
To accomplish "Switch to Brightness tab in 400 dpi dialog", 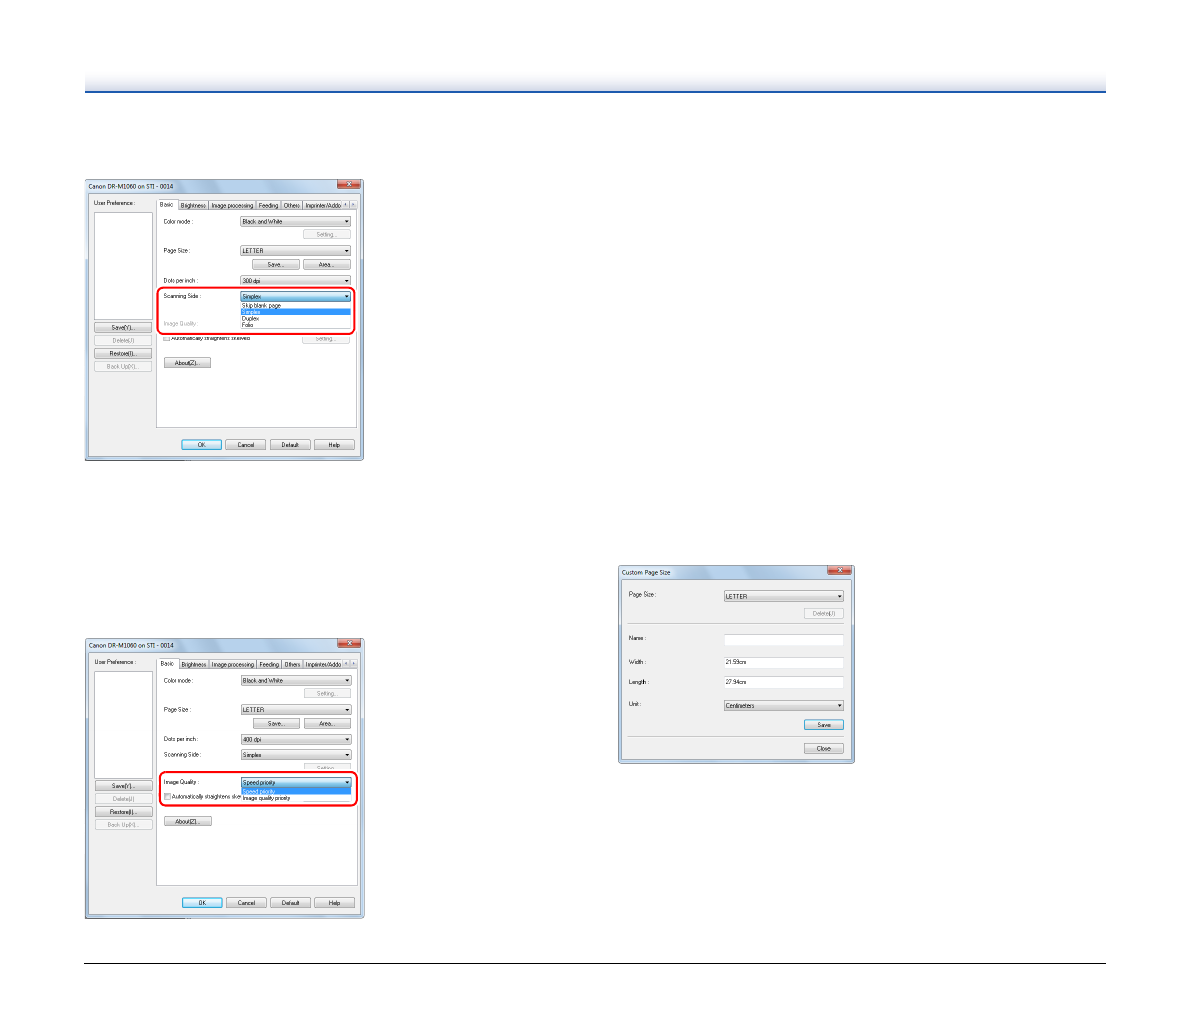I will pyautogui.click(x=194, y=664).
